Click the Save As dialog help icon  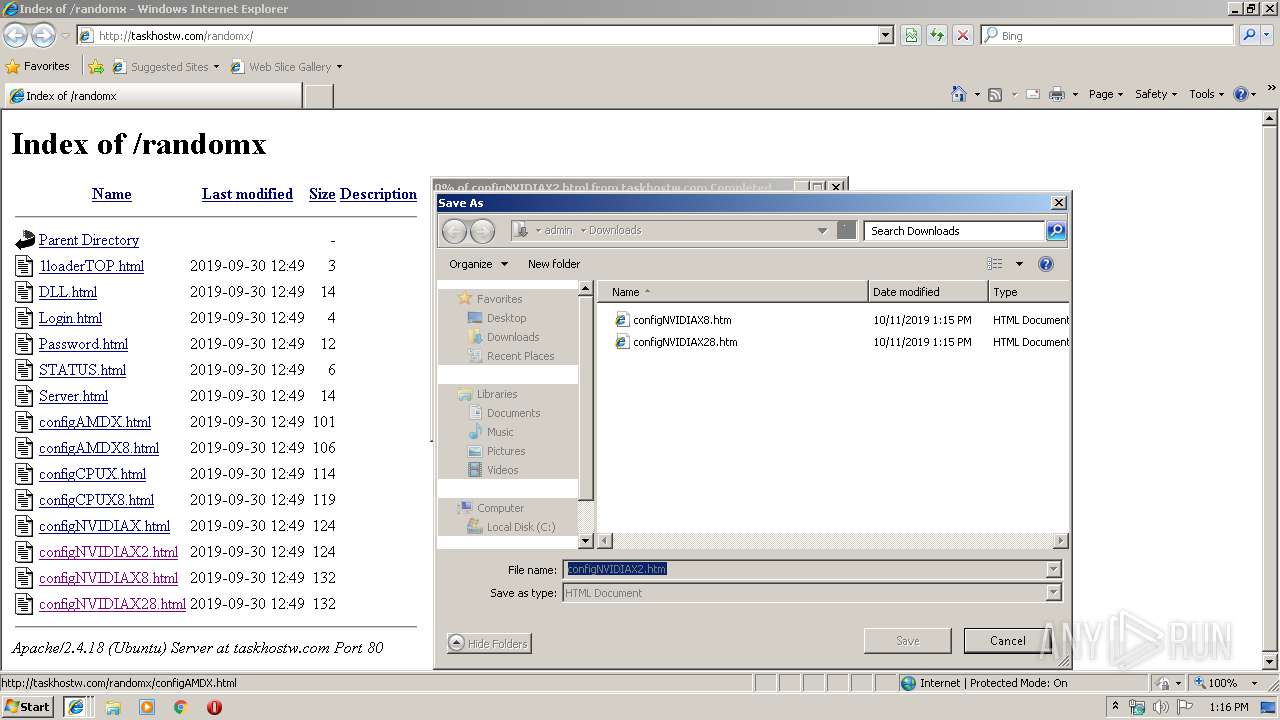click(1046, 264)
